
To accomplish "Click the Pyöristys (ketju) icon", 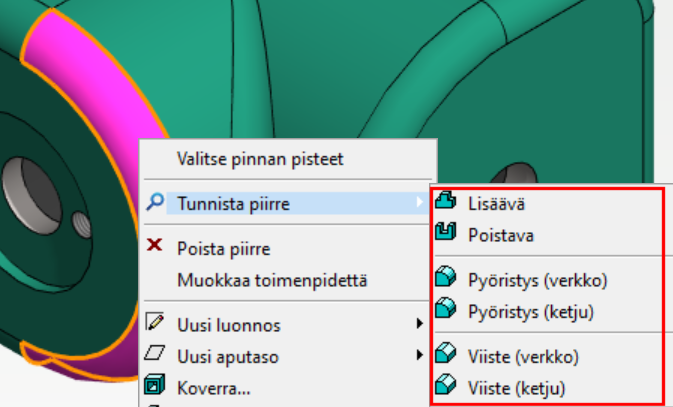I will 447,312.
